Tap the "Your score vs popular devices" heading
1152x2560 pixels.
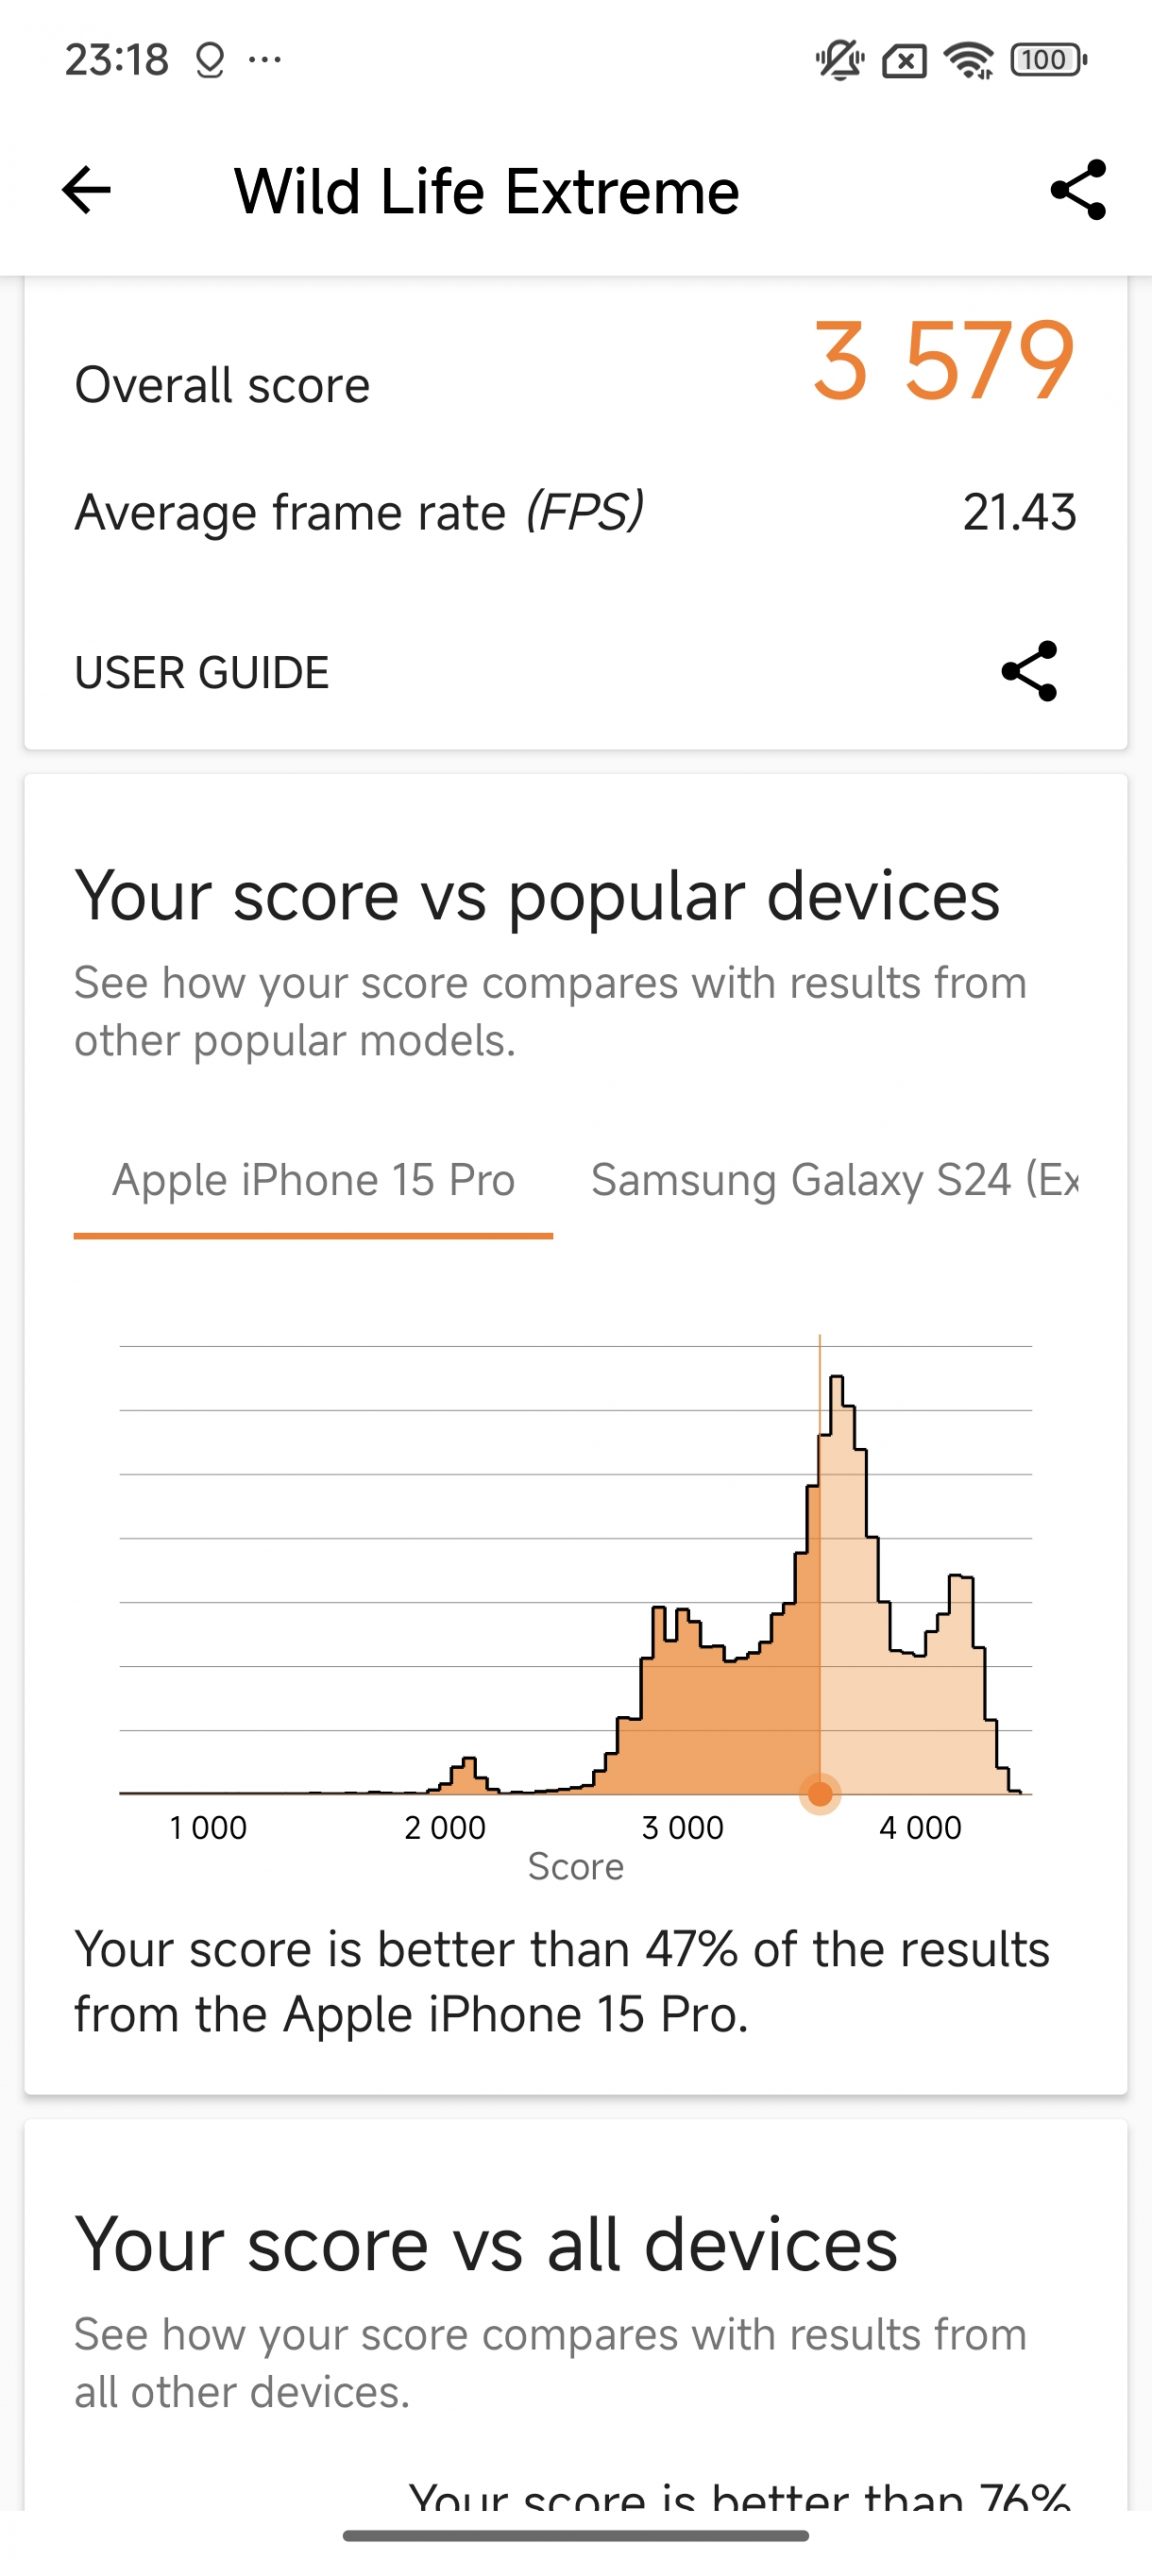tap(537, 895)
